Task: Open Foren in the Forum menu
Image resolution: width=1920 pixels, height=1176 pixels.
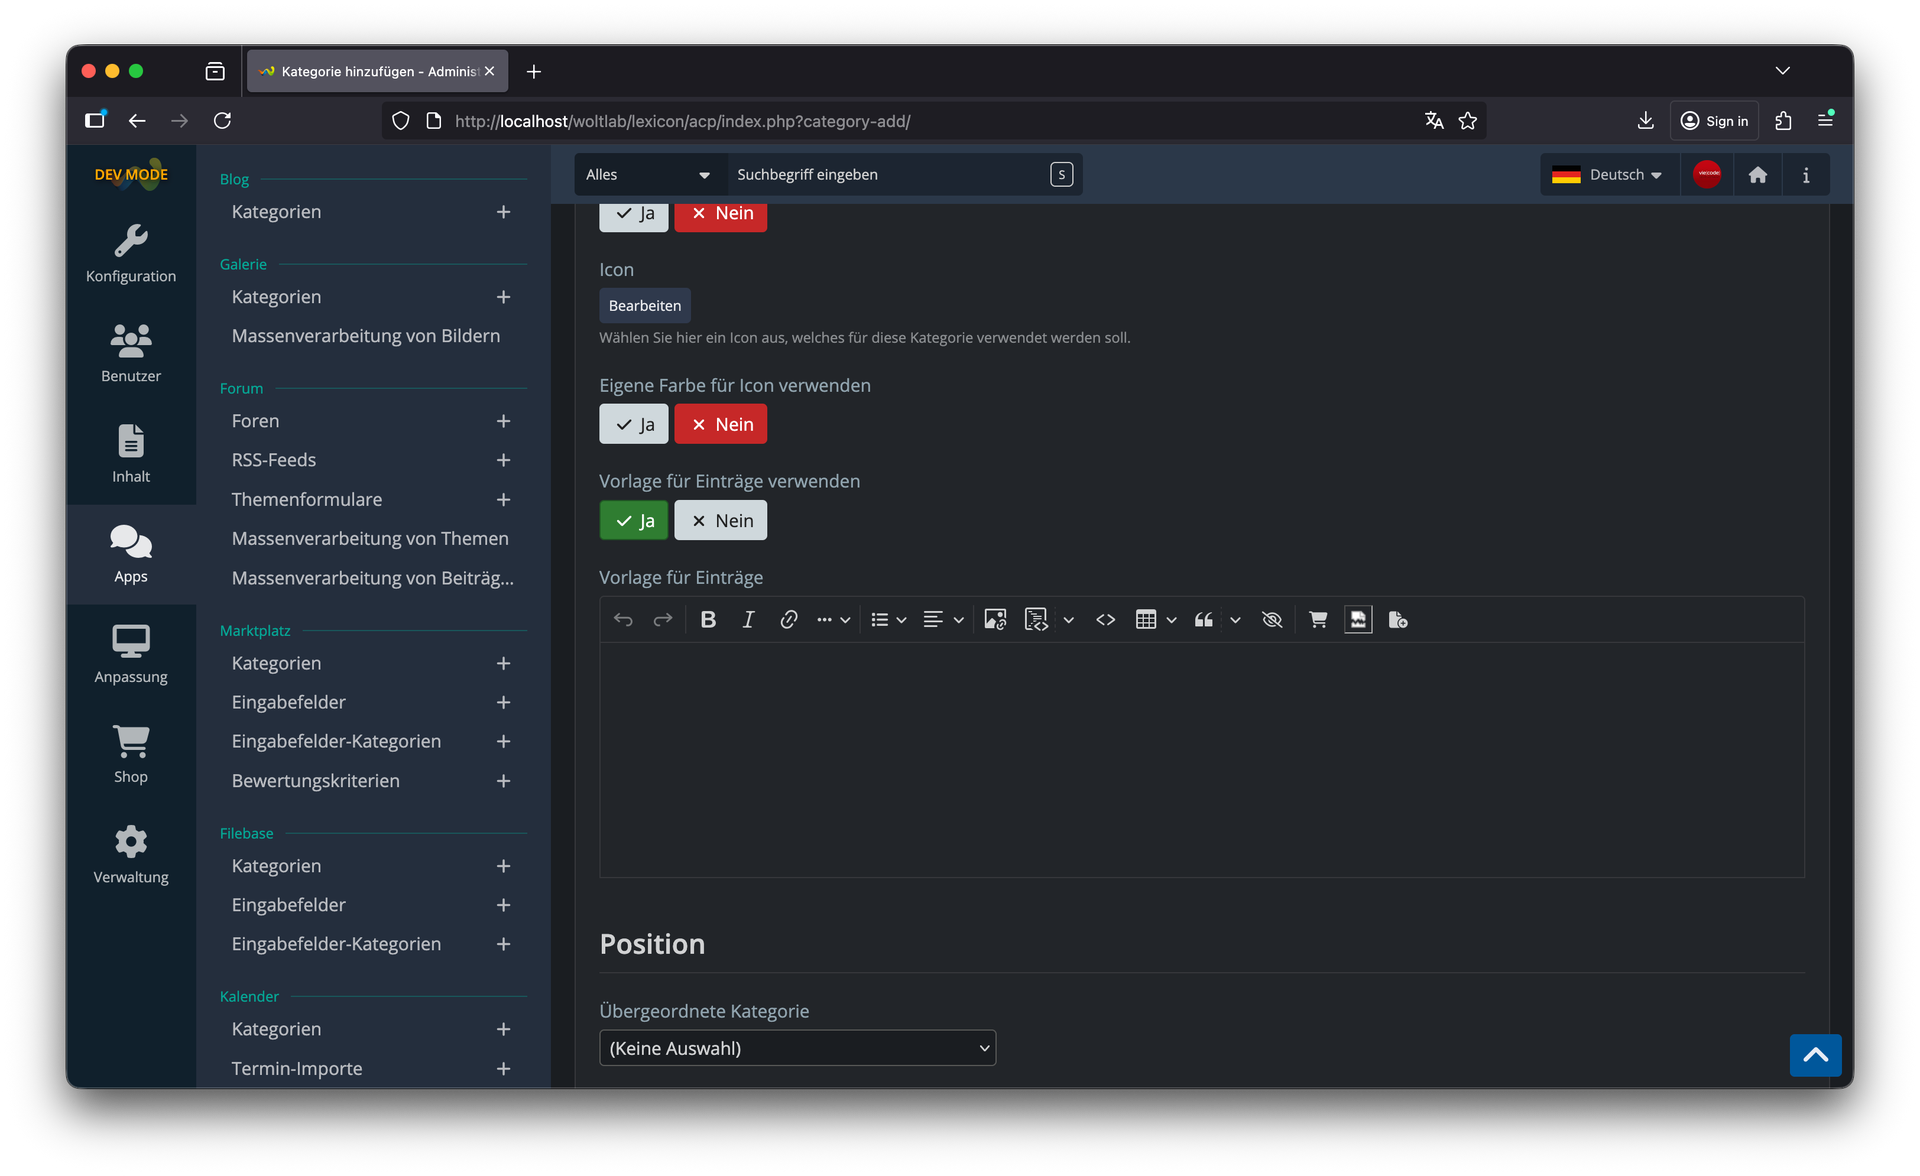Action: 256,421
